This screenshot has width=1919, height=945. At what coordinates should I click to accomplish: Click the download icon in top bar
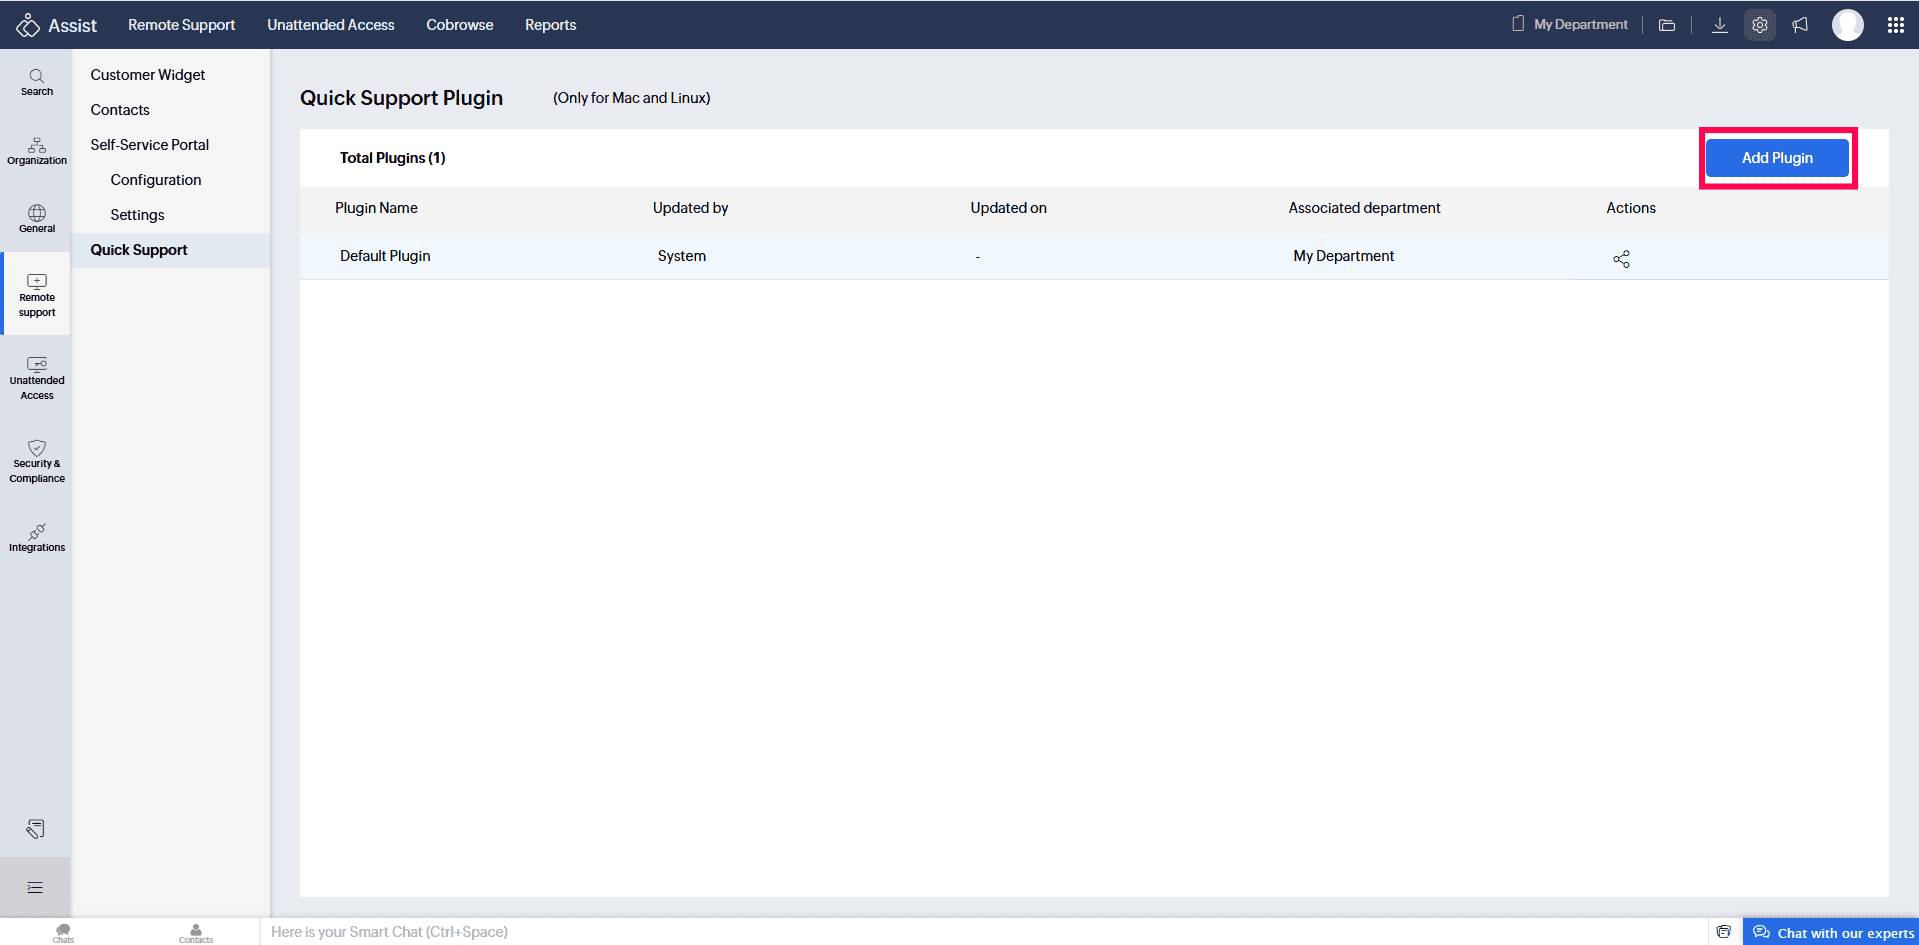1719,25
